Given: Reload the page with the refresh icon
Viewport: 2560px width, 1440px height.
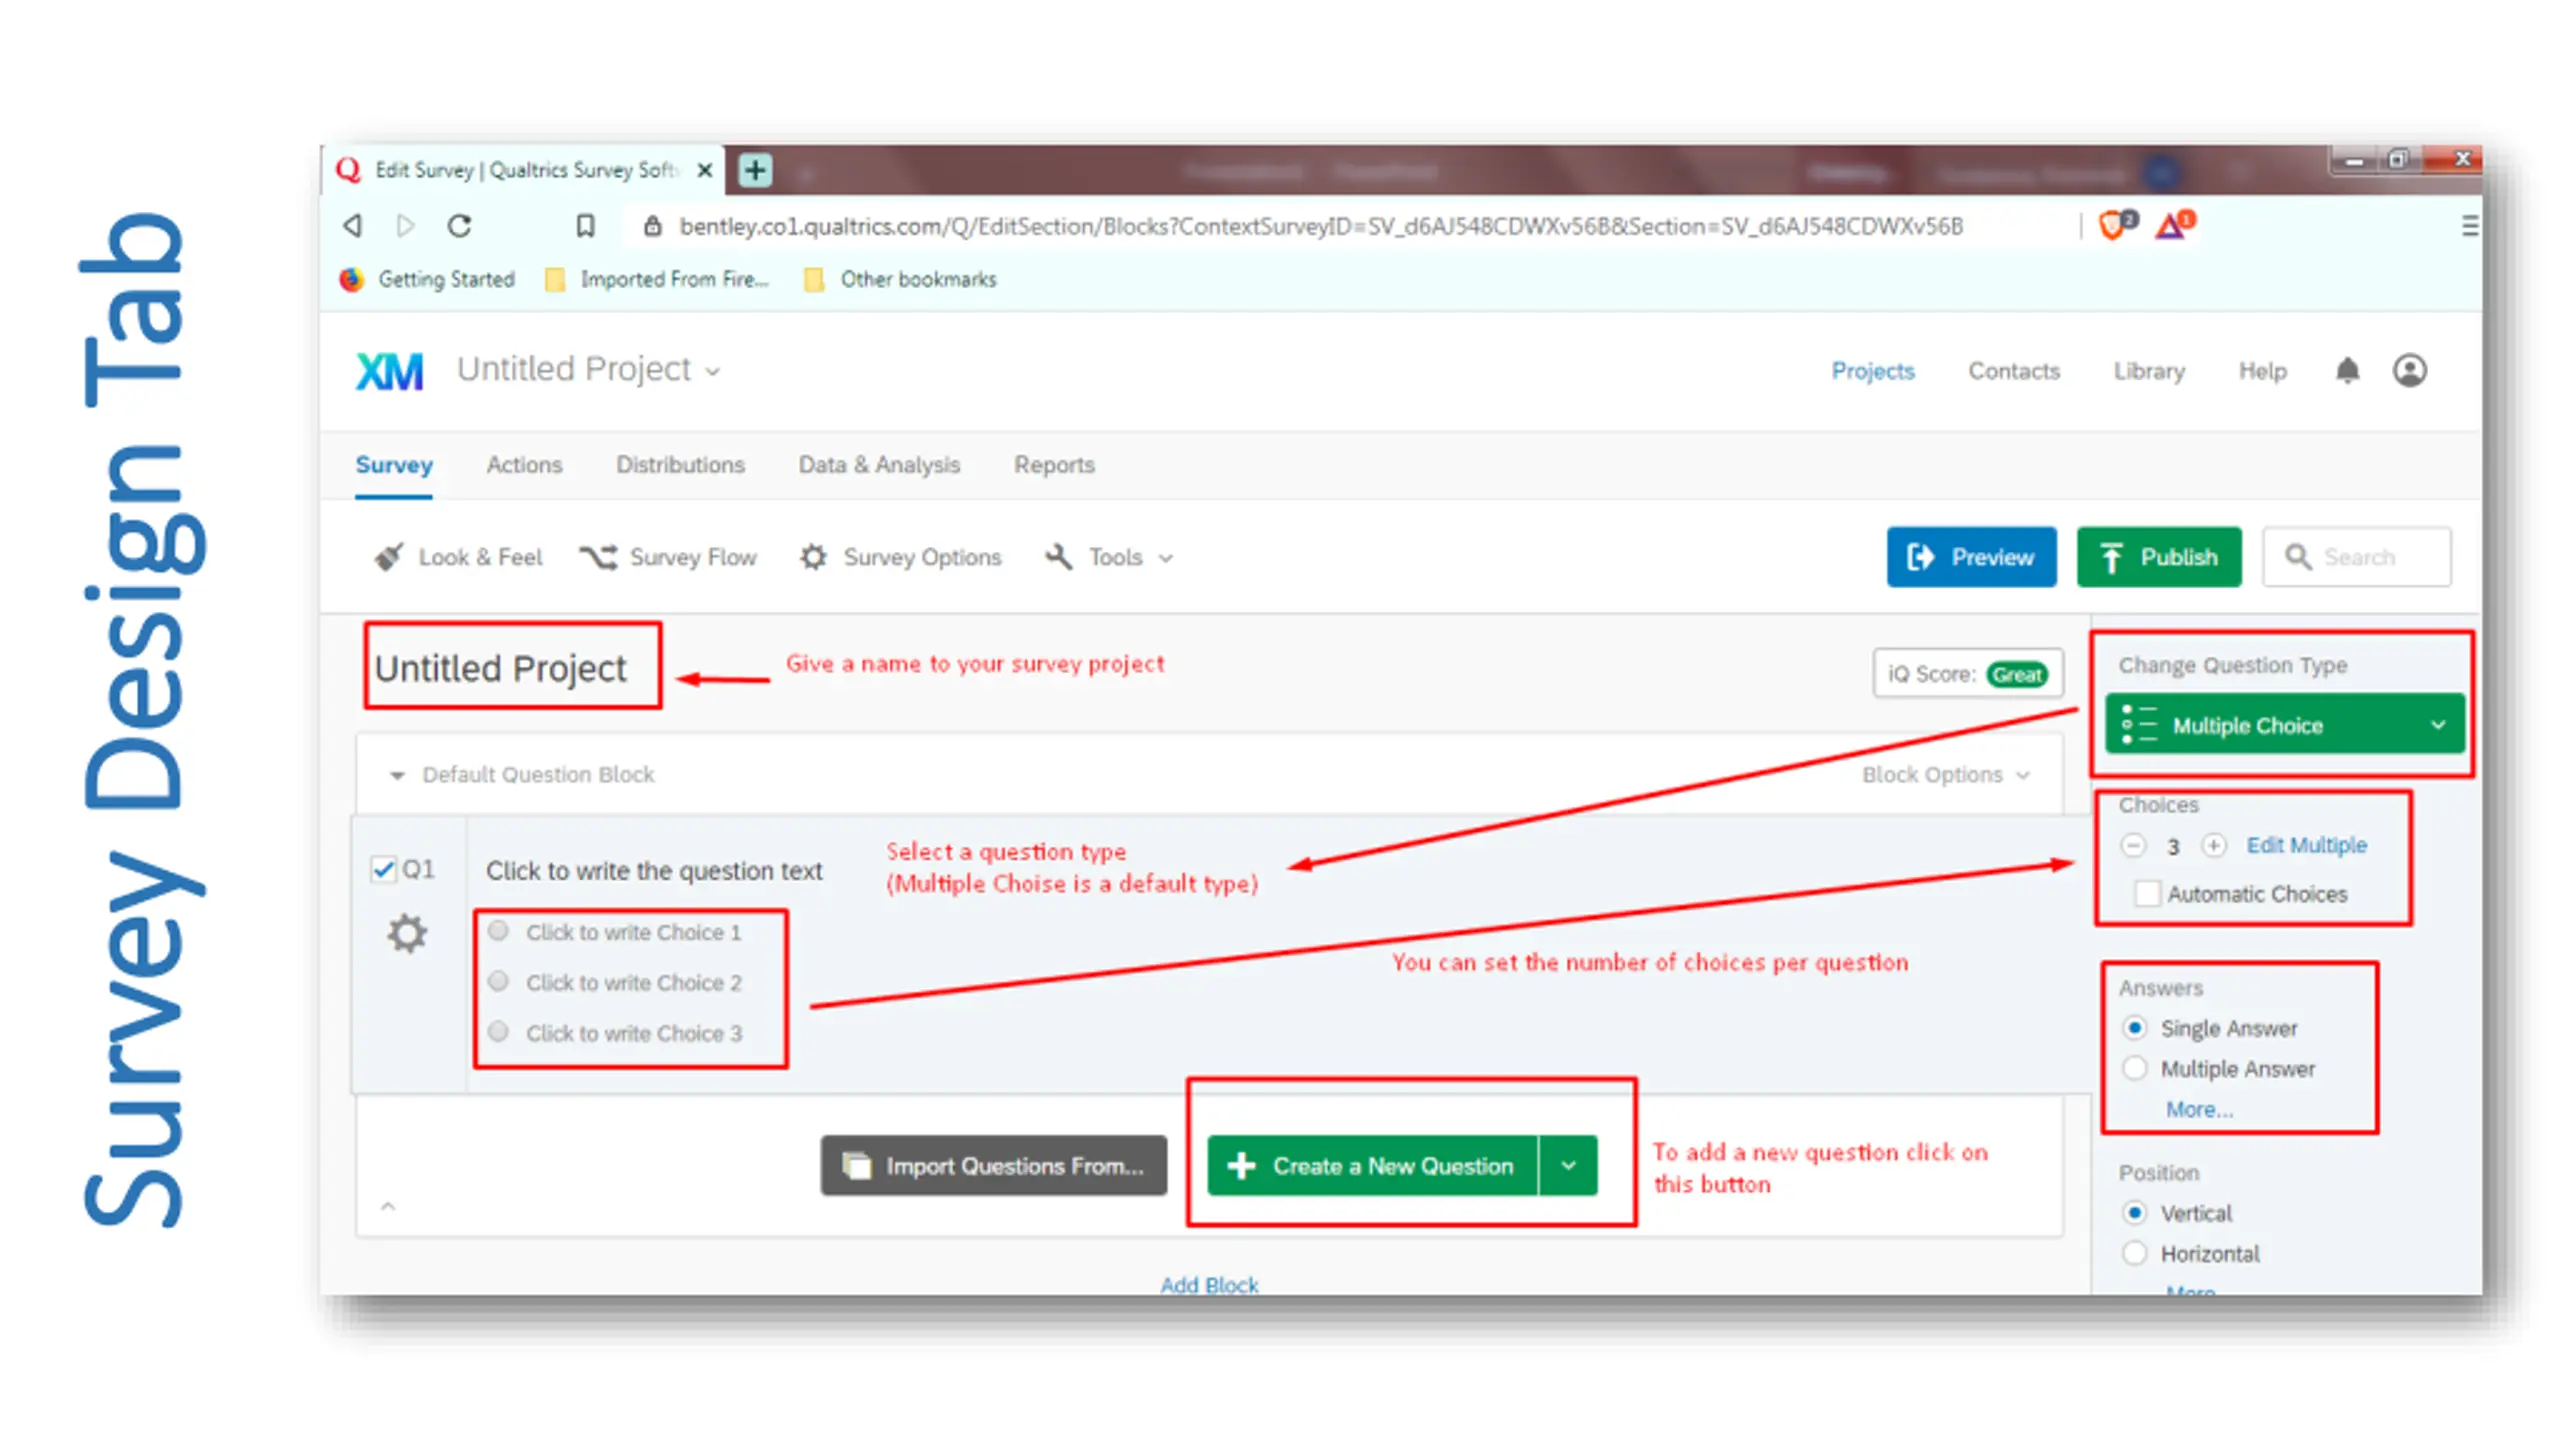Looking at the screenshot, I should (x=459, y=226).
